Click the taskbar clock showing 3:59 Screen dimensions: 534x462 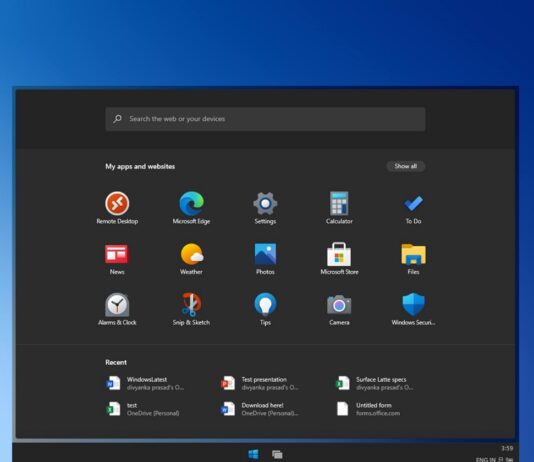pos(507,448)
